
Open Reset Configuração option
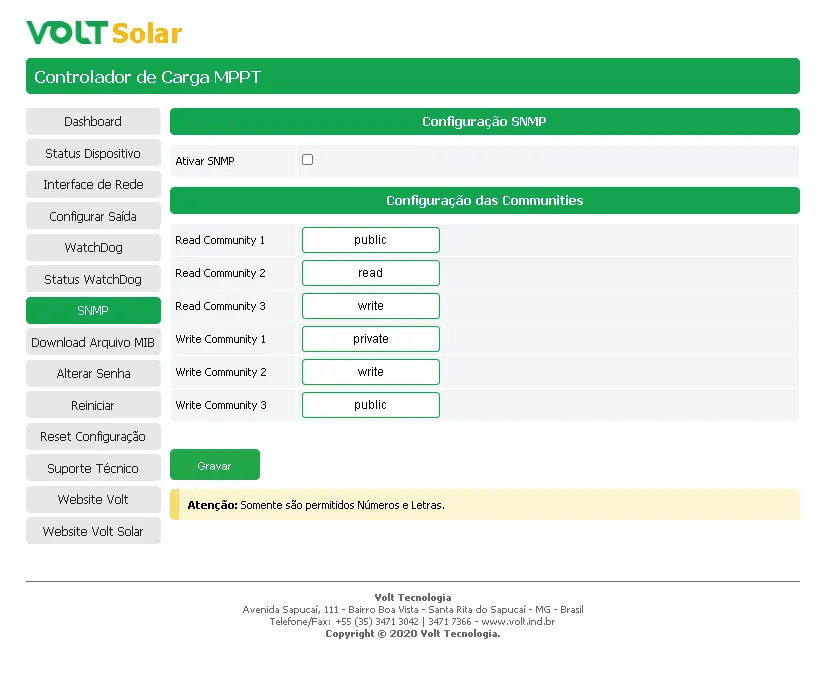(93, 437)
